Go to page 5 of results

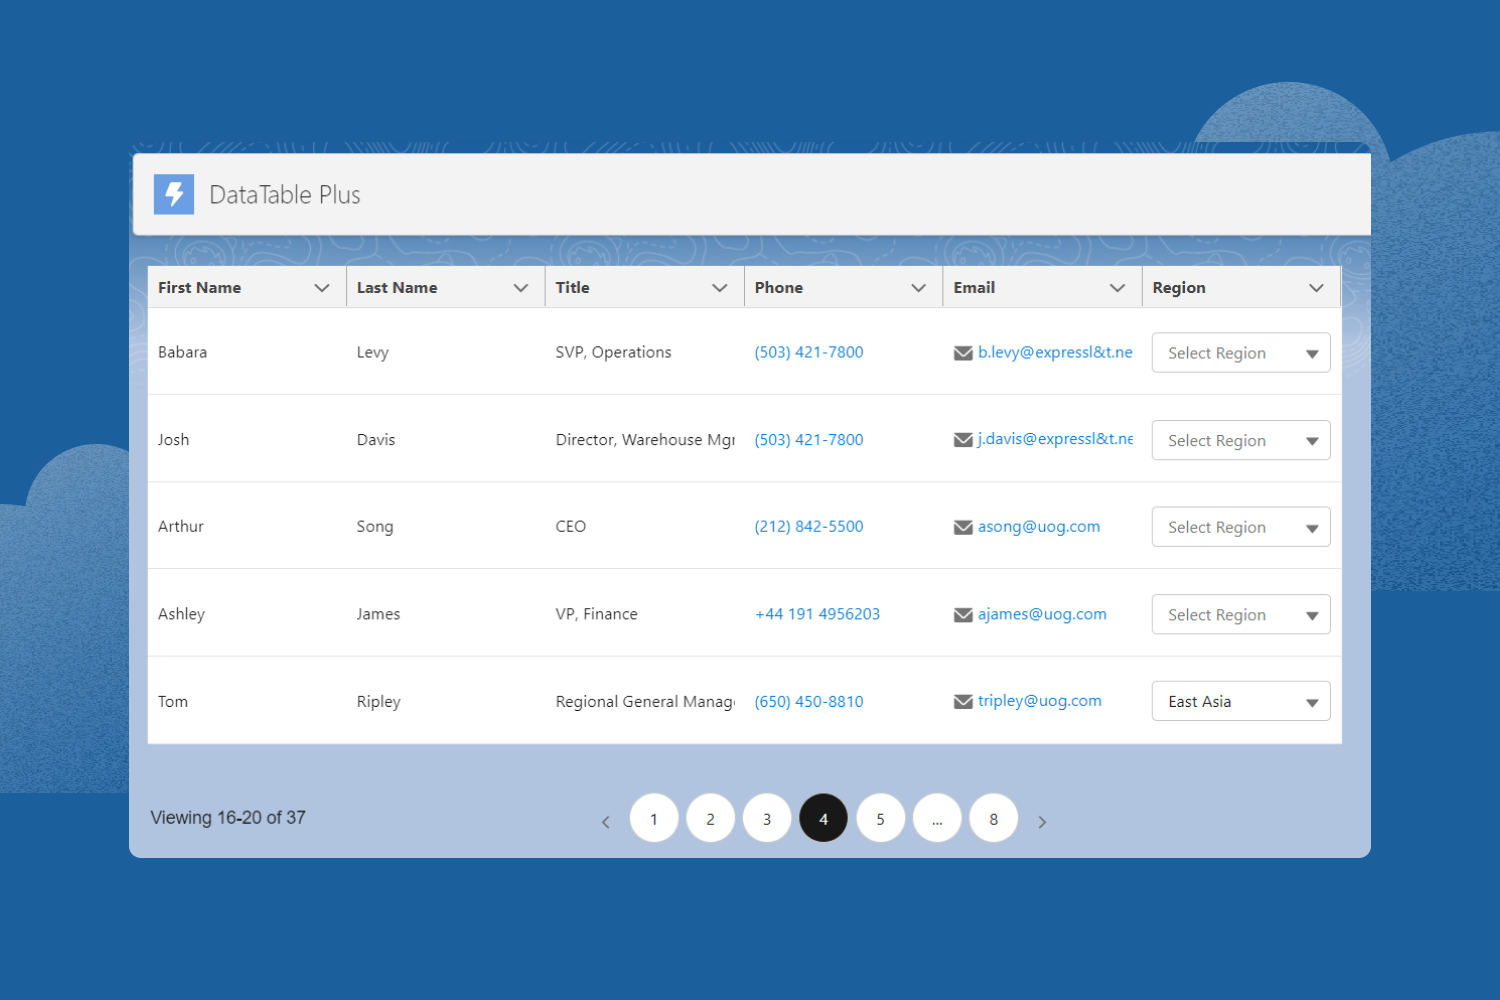pos(880,819)
